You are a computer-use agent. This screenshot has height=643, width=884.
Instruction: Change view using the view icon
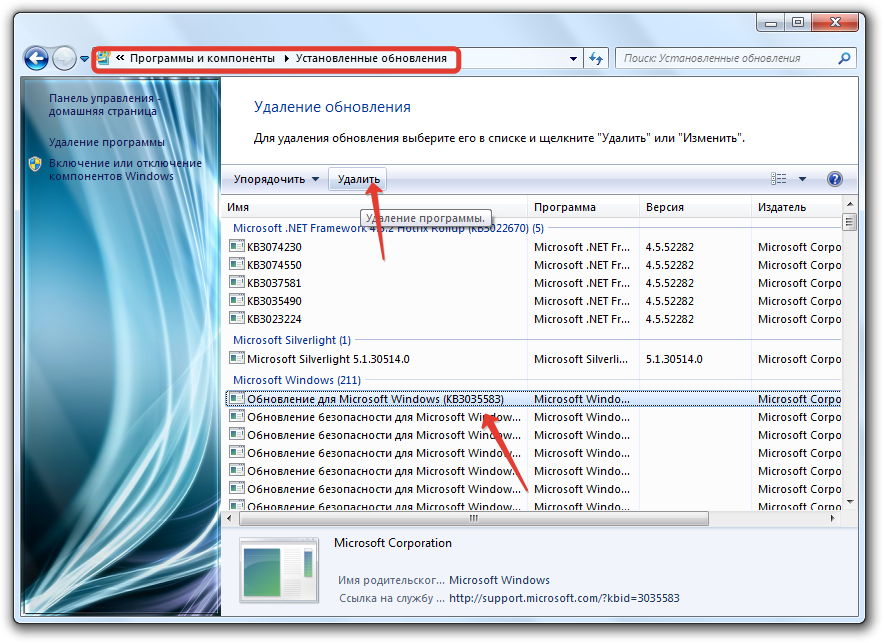[779, 179]
